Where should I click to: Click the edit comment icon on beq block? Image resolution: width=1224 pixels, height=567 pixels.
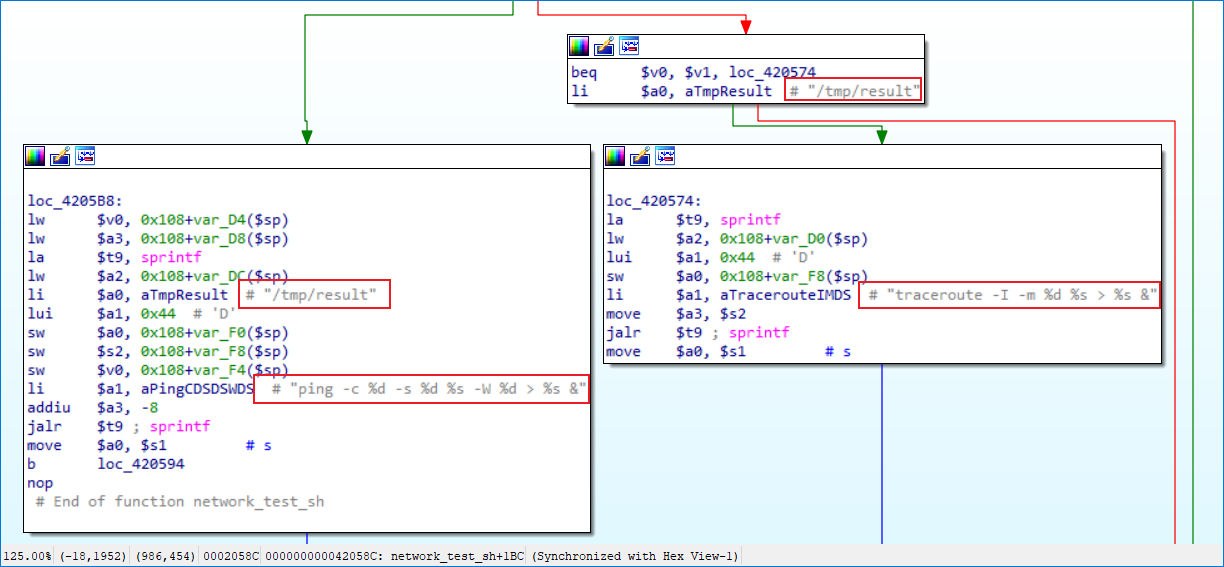point(604,46)
